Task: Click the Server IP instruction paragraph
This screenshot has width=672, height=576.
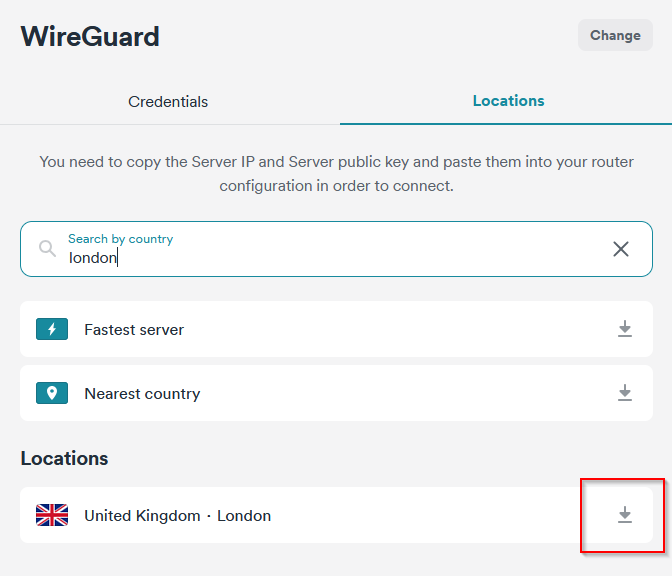Action: 336,174
